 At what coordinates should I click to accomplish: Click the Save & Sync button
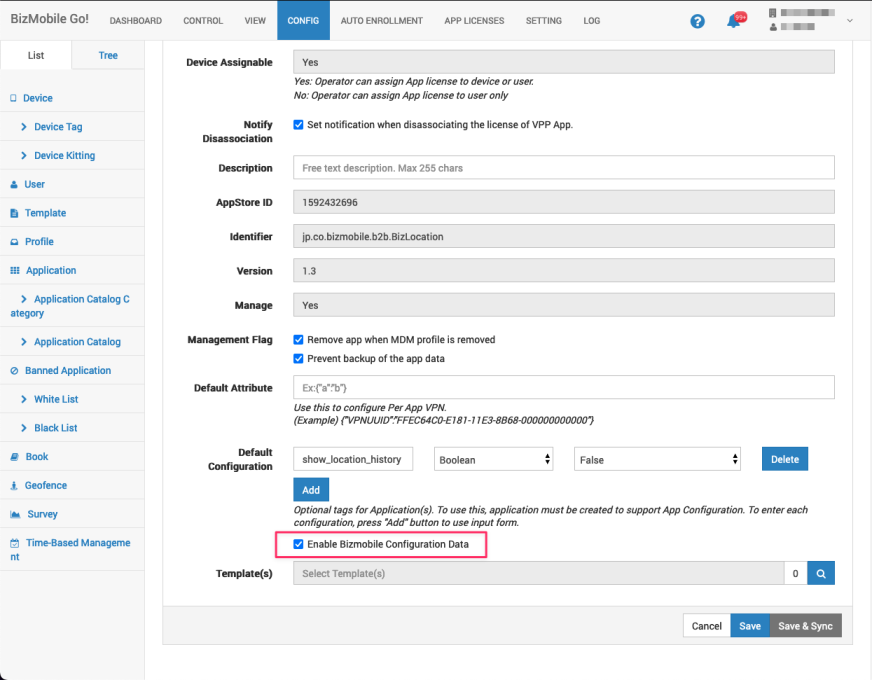[805, 626]
